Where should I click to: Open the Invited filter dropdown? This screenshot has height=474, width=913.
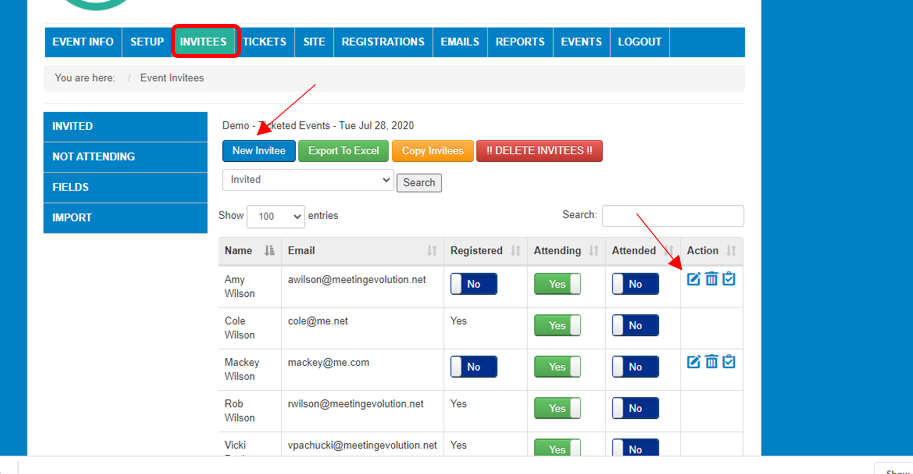pos(307,180)
